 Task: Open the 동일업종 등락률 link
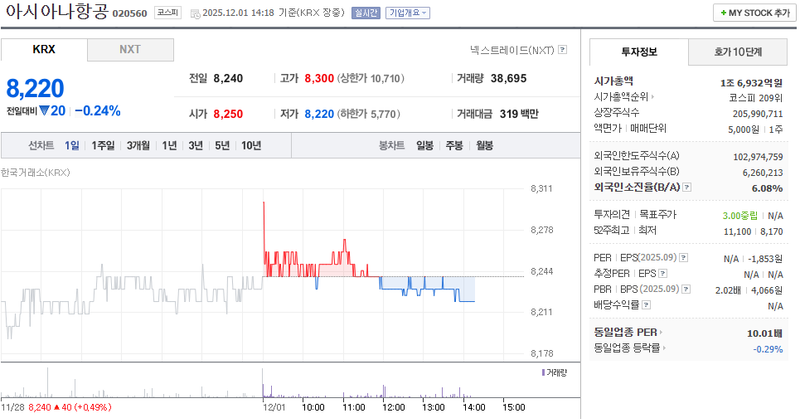point(629,348)
